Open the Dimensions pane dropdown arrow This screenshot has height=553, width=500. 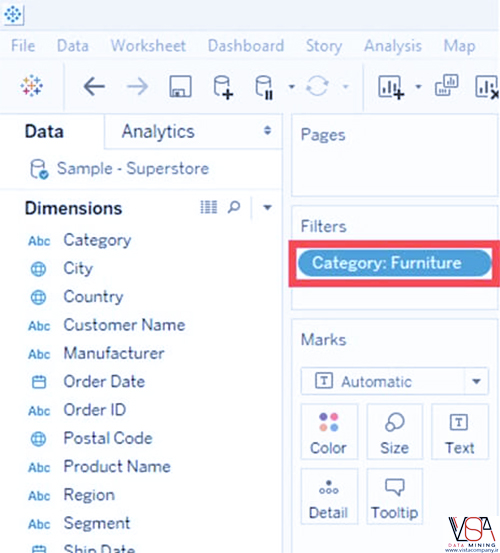coord(267,207)
